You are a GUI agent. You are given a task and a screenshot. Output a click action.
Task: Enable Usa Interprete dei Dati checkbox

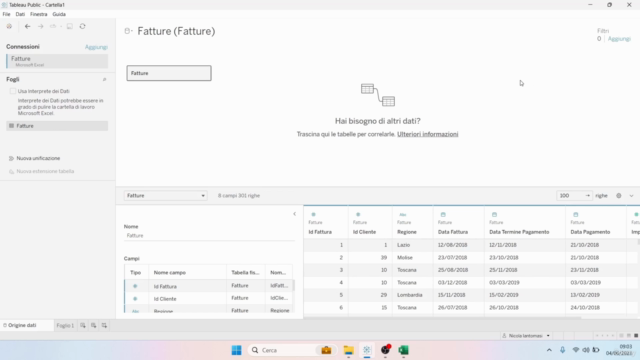pos(13,91)
